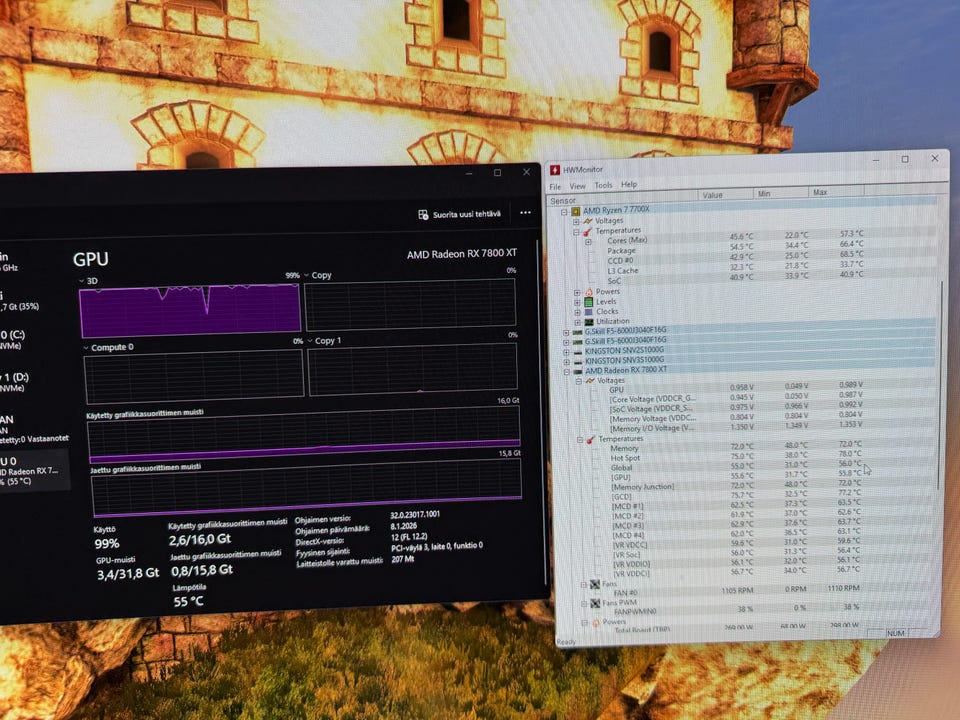Click the Voltages icon under AMD Radeon
Screen dimensions: 960x720
coord(590,381)
